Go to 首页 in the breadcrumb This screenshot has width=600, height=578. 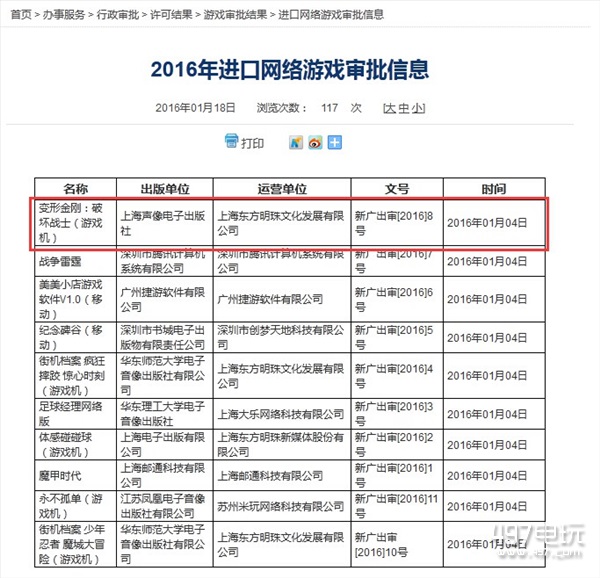coord(21,15)
